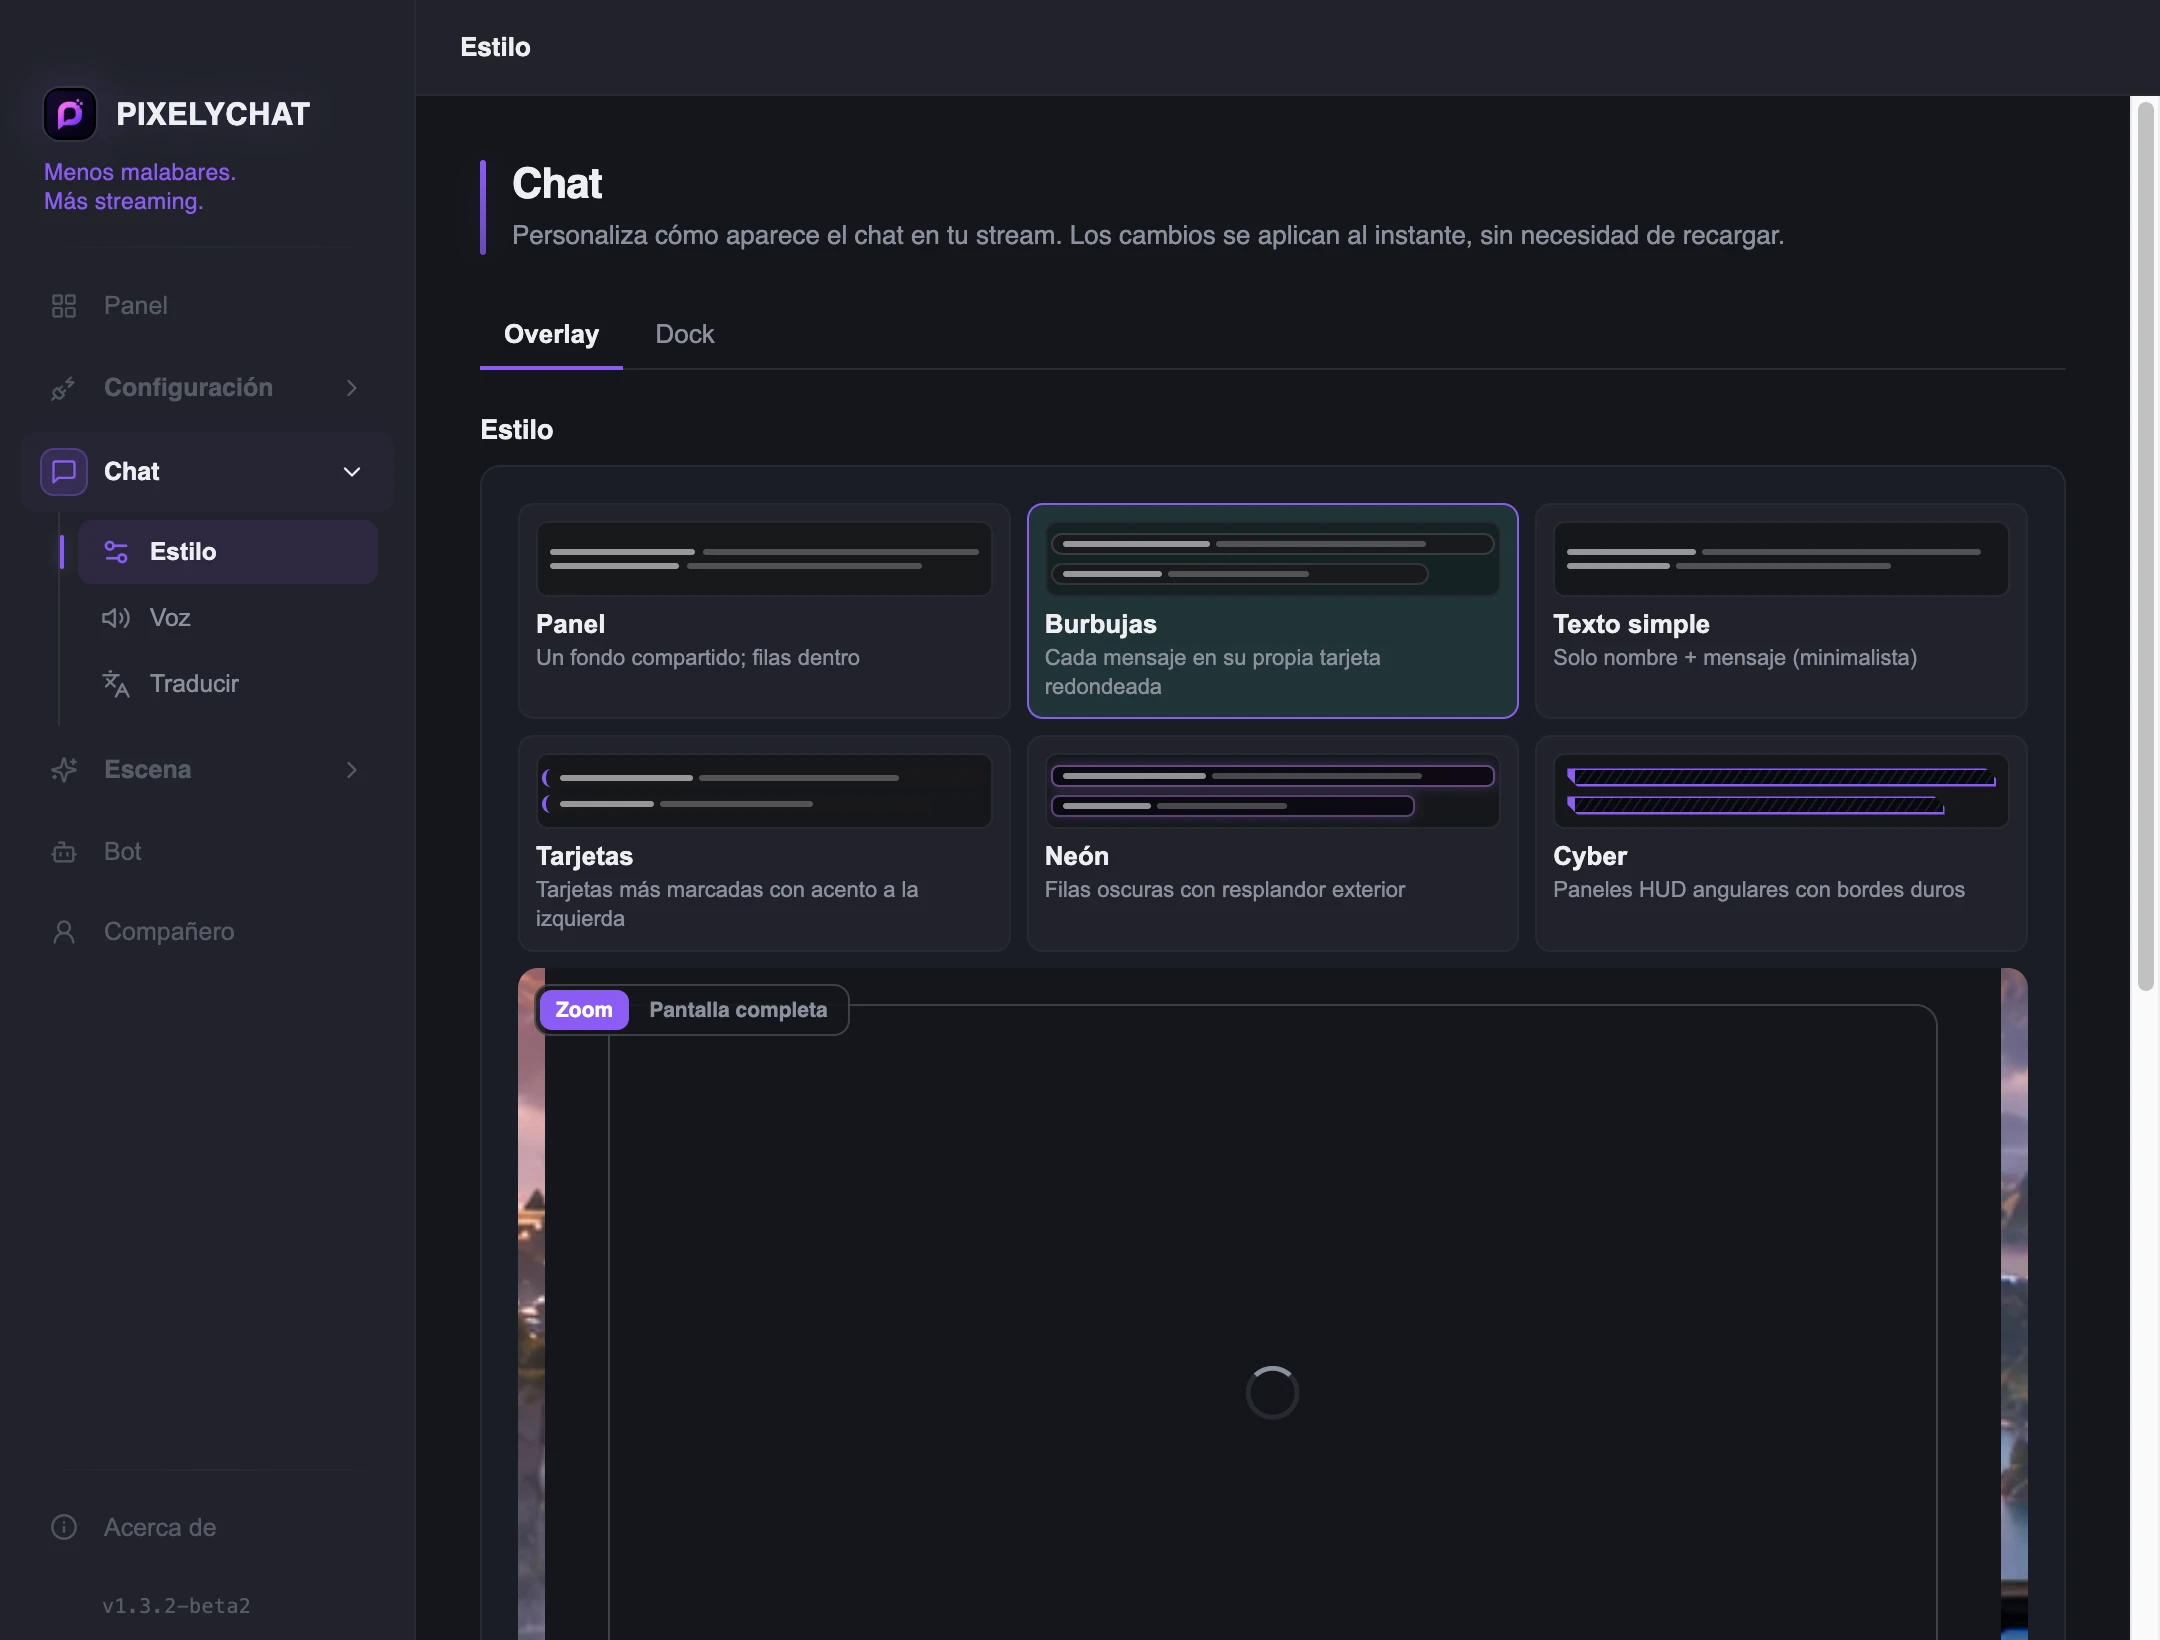Open Traducir in the Chat submenu
This screenshot has height=1640, width=2160.
[x=228, y=684]
